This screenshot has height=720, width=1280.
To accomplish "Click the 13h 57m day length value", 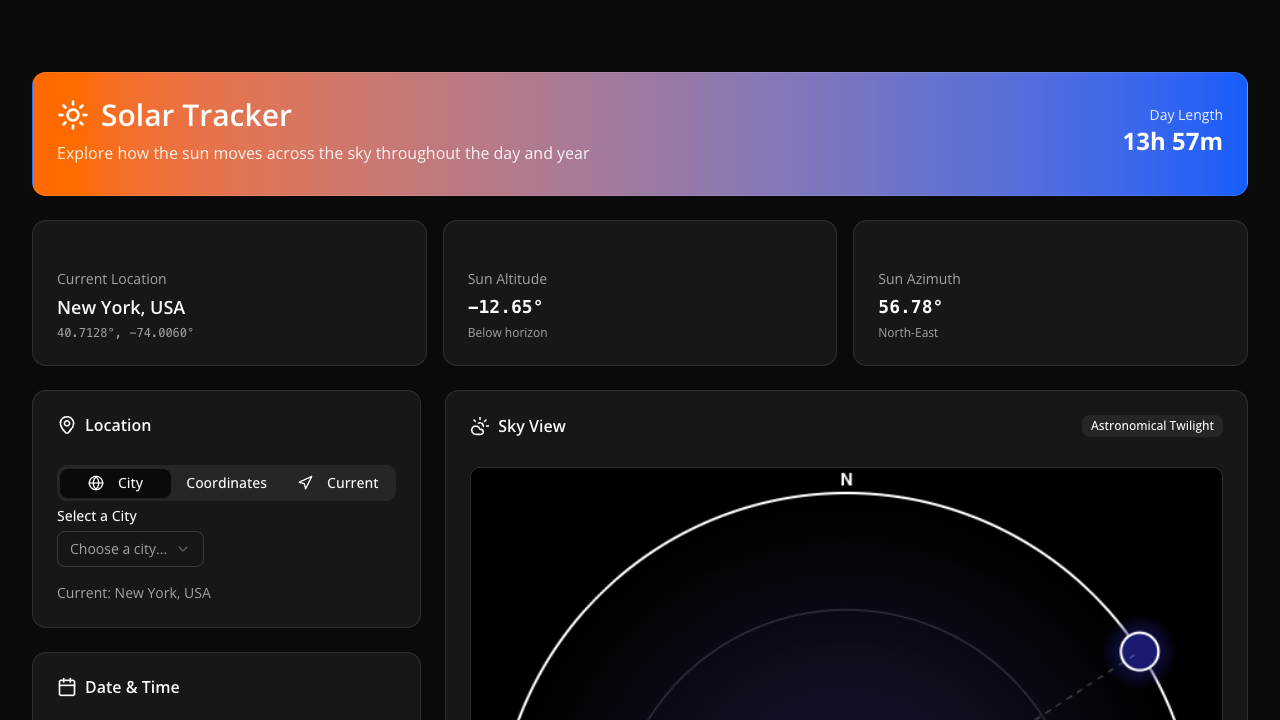I will click(1173, 142).
